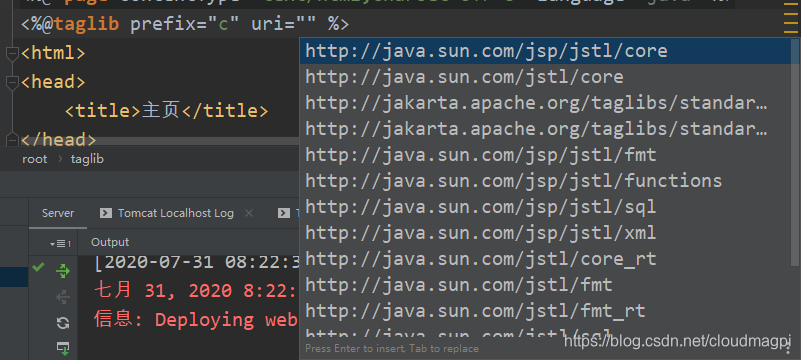Screen dimensions: 801x360
Task: Click the 信息: Deploying web log line
Action: point(196,320)
